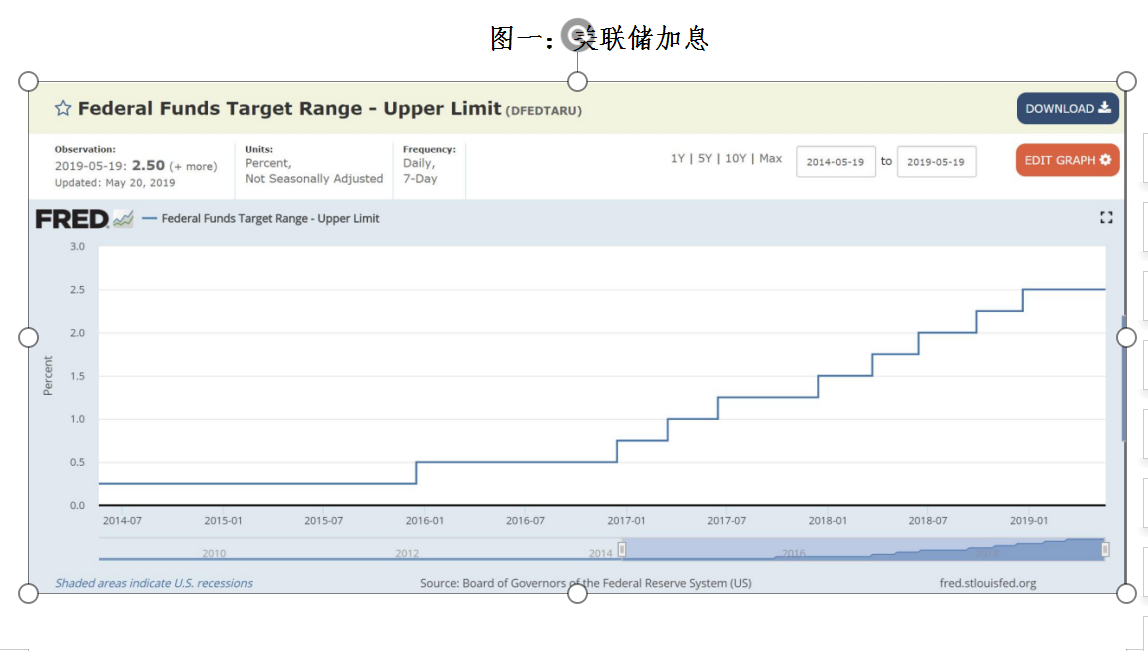Click the top-left corner resize handle
This screenshot has height=651, width=1148.
(x=29, y=81)
